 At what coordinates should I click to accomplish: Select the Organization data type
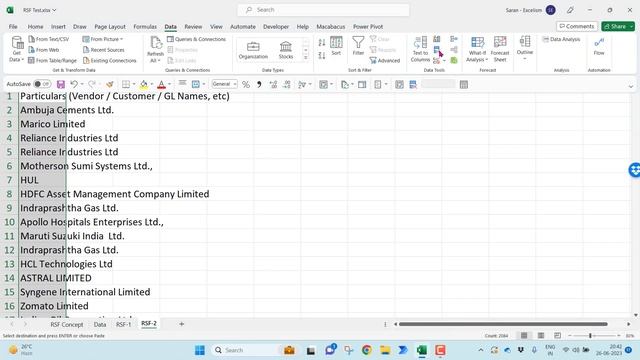[x=253, y=50]
